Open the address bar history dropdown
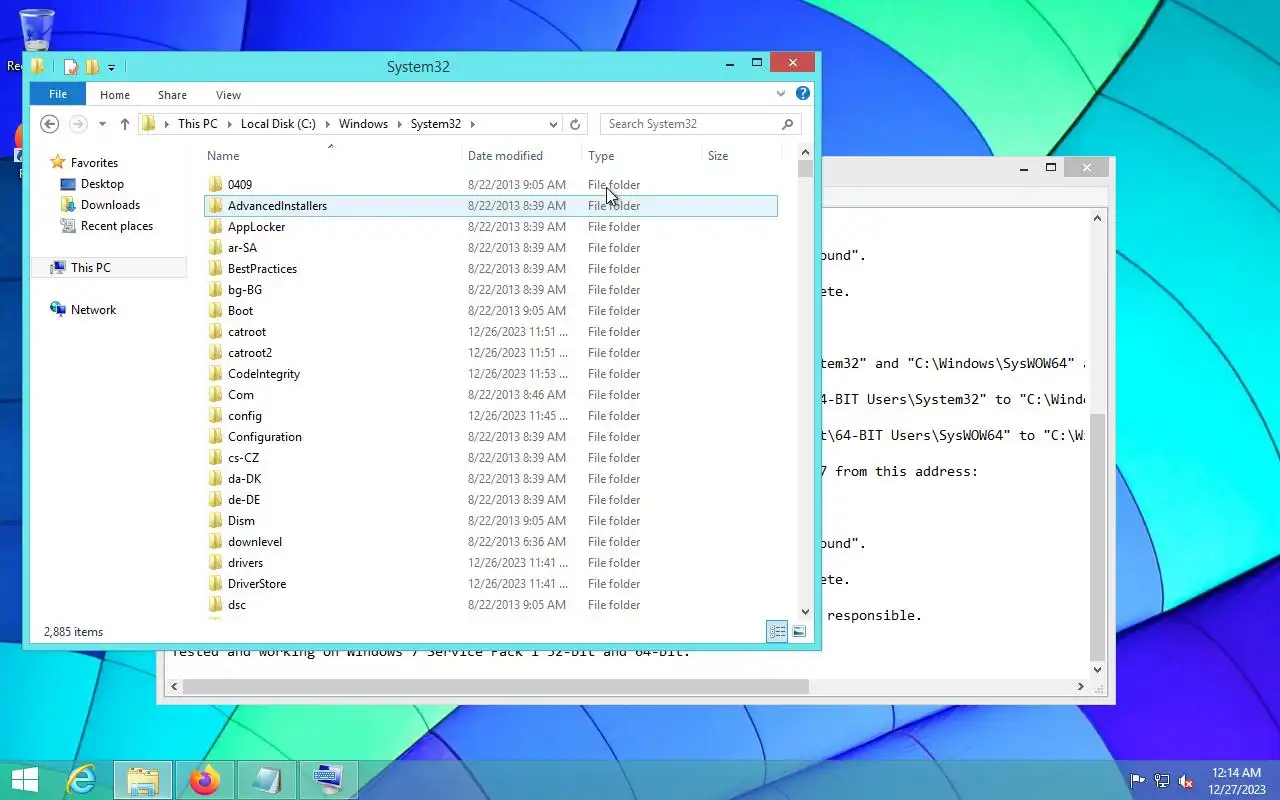Screen dimensions: 1280x800 coord(553,124)
